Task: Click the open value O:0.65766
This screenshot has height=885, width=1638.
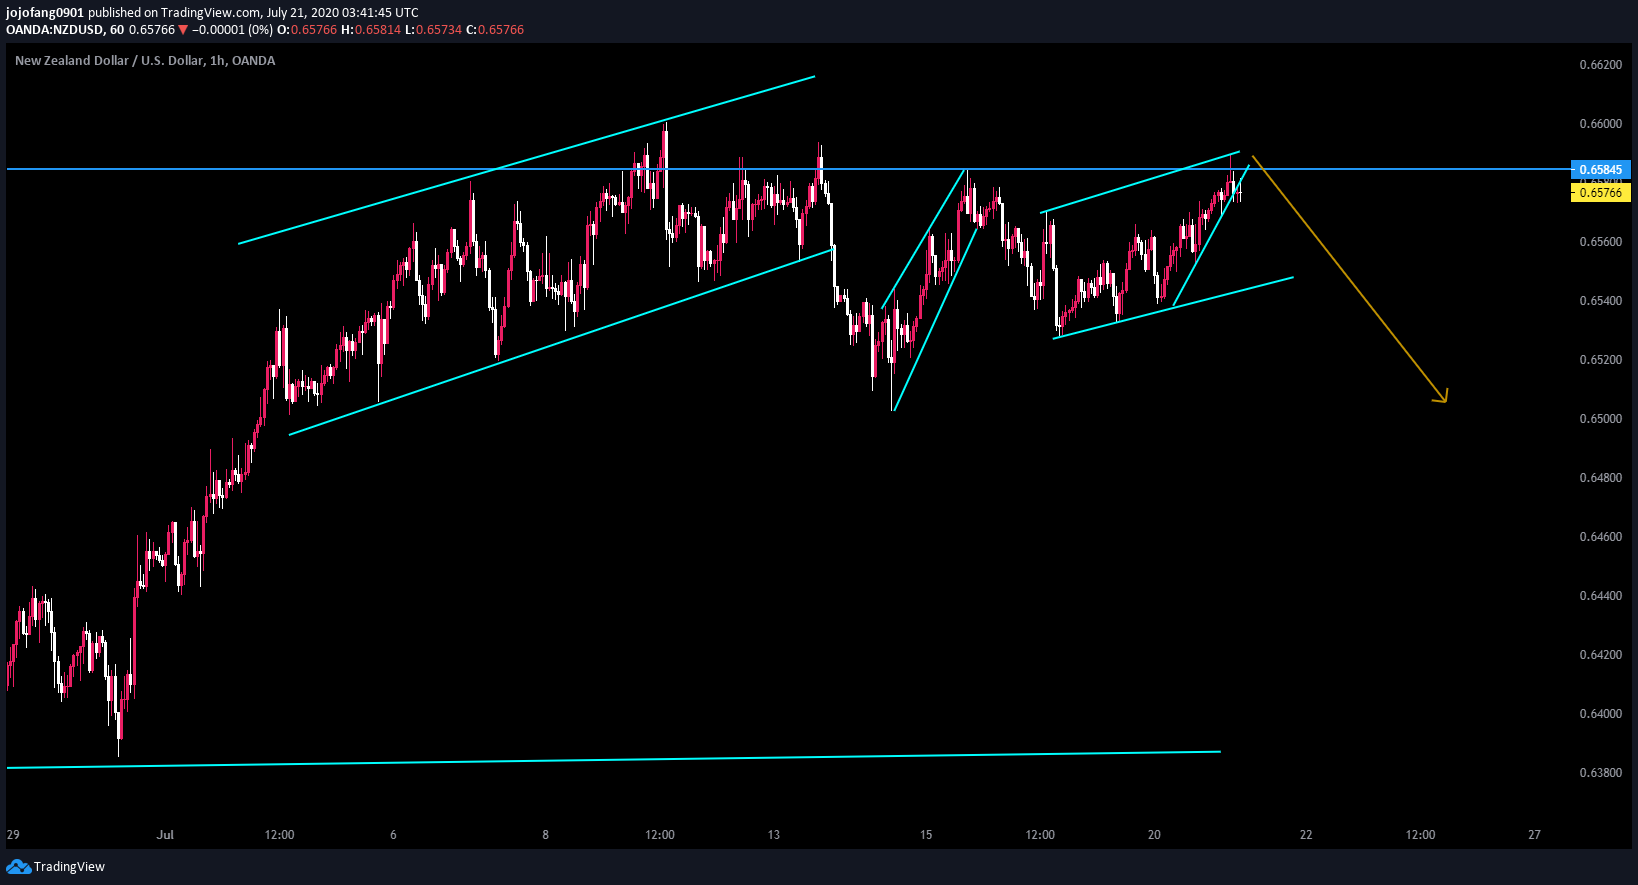Action: click(x=307, y=30)
